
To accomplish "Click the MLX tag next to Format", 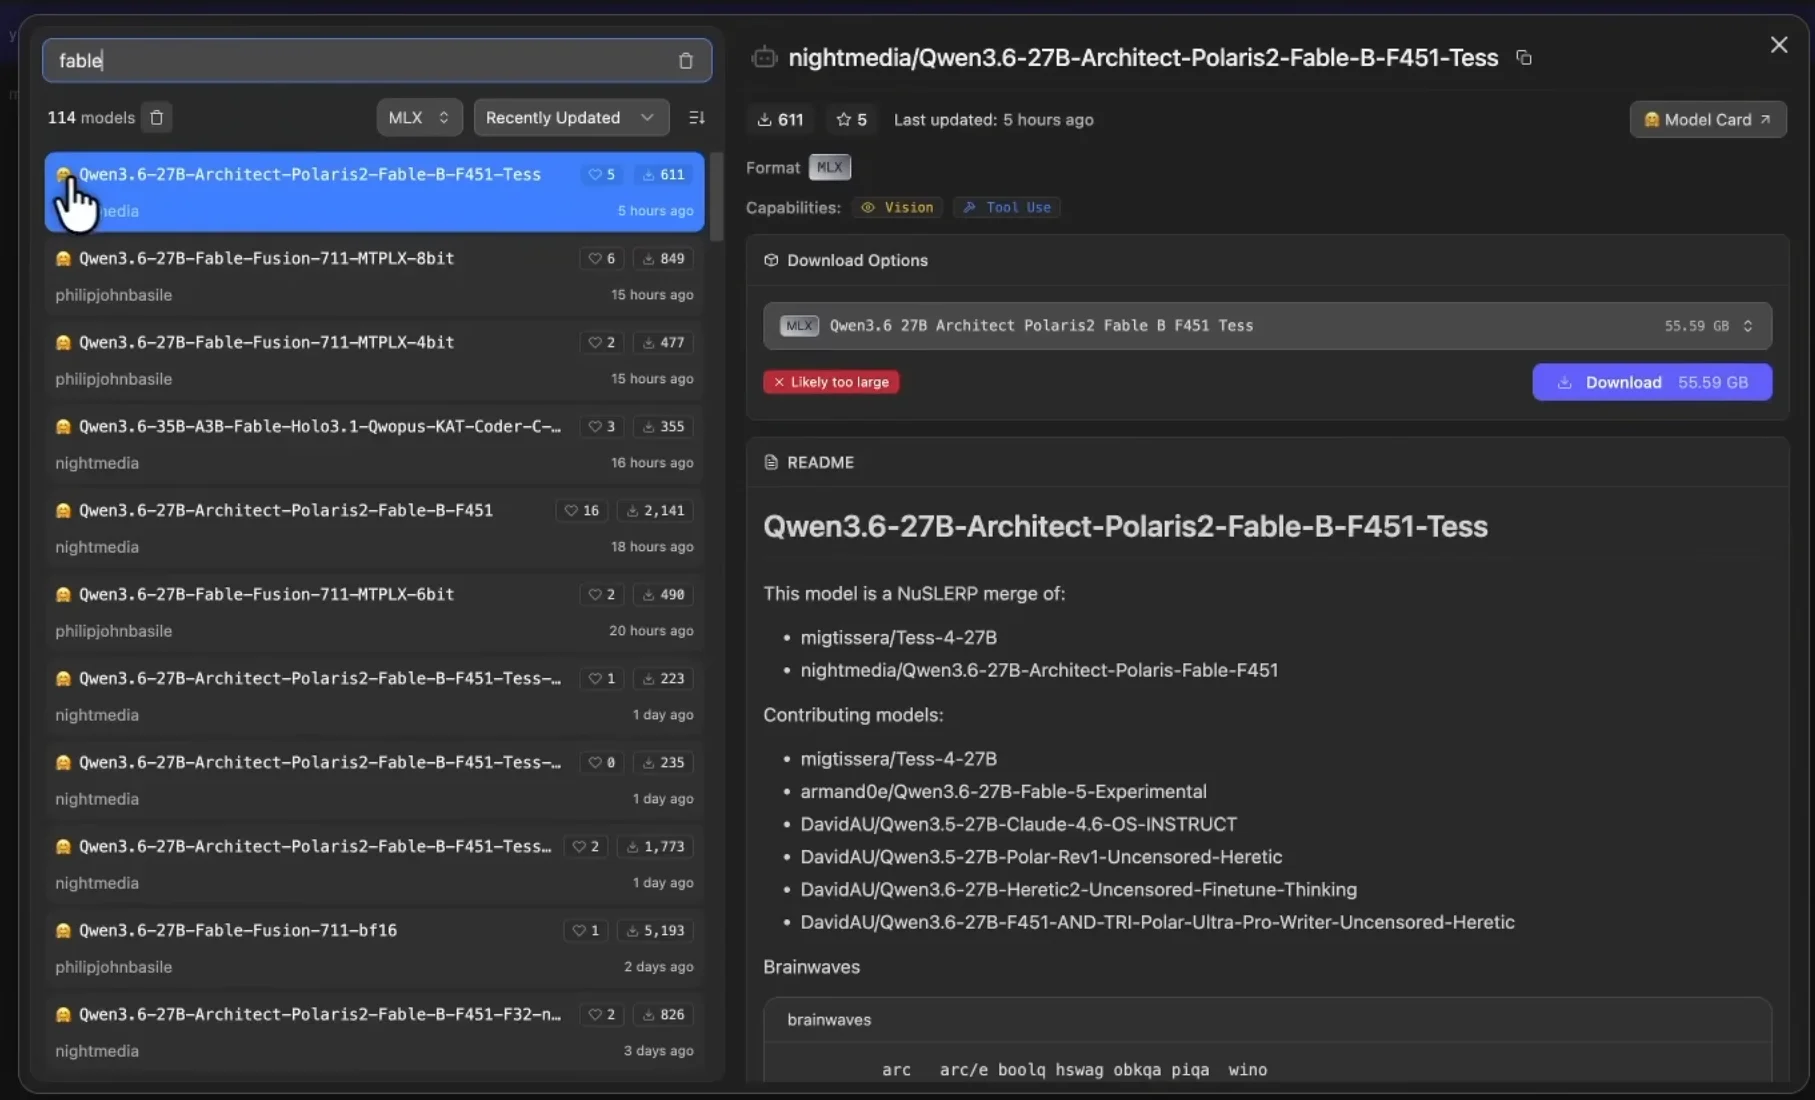I will pos(829,168).
